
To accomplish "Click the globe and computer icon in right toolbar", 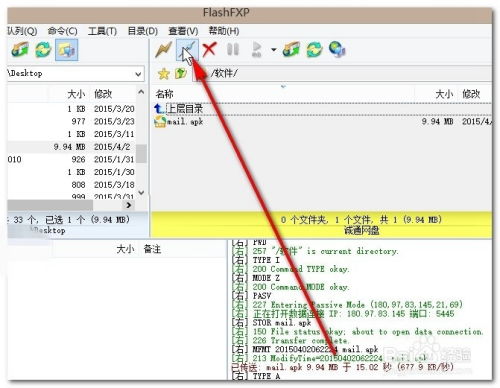I will tap(337, 50).
